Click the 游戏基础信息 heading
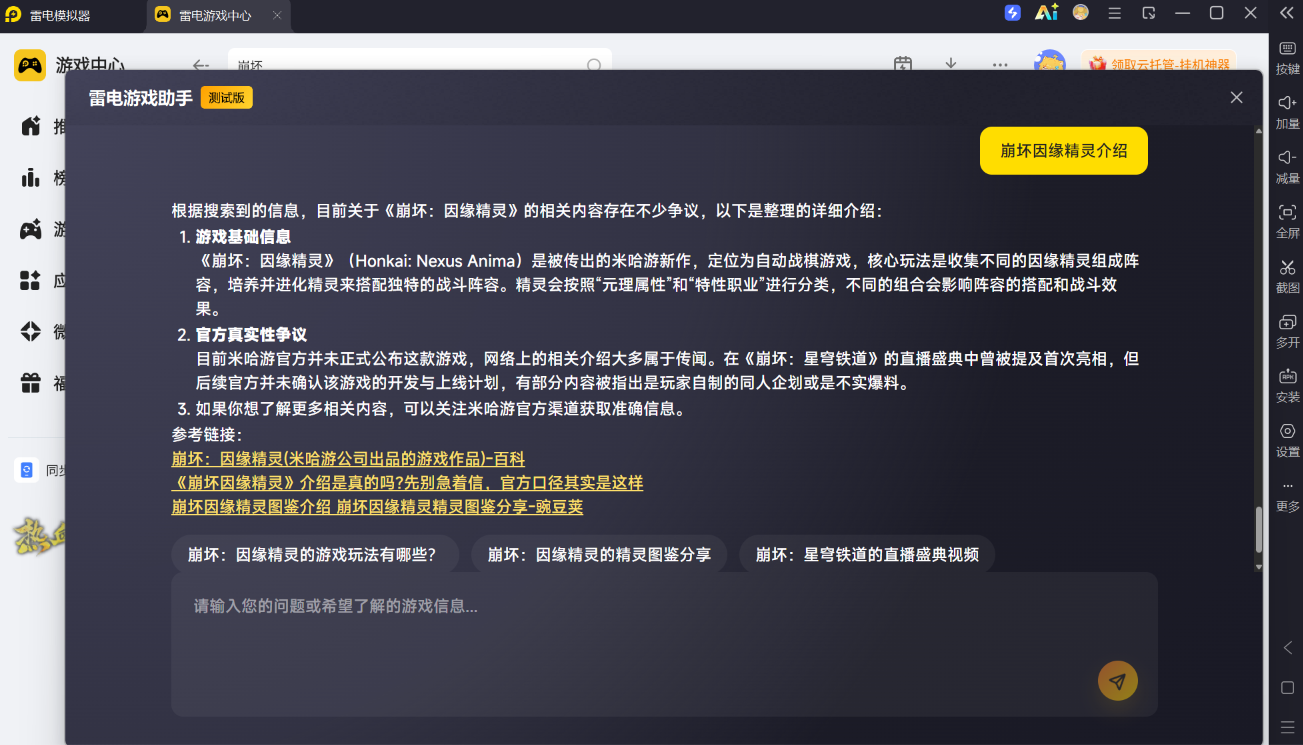1303x745 pixels. pyautogui.click(x=243, y=237)
